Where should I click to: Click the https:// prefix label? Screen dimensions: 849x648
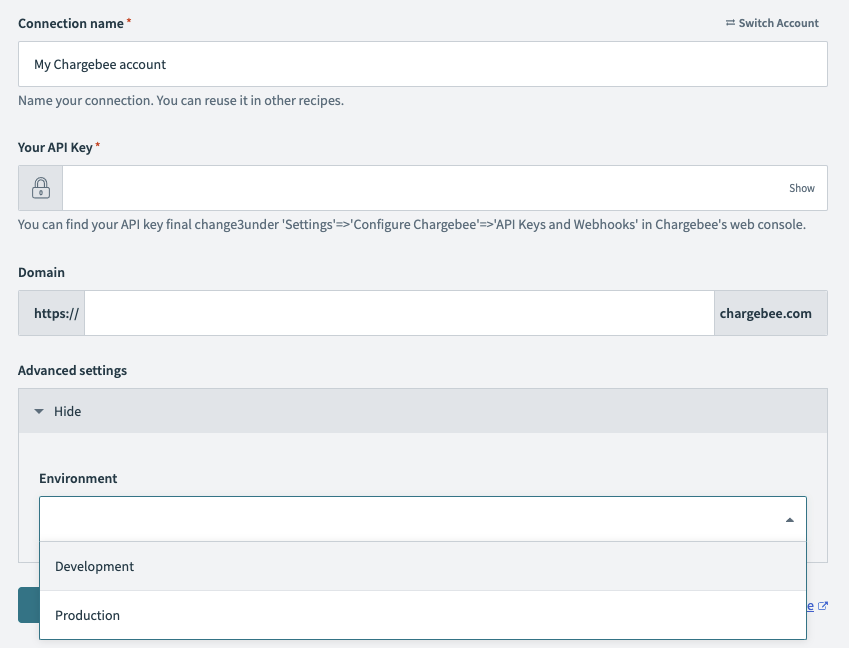(x=55, y=313)
